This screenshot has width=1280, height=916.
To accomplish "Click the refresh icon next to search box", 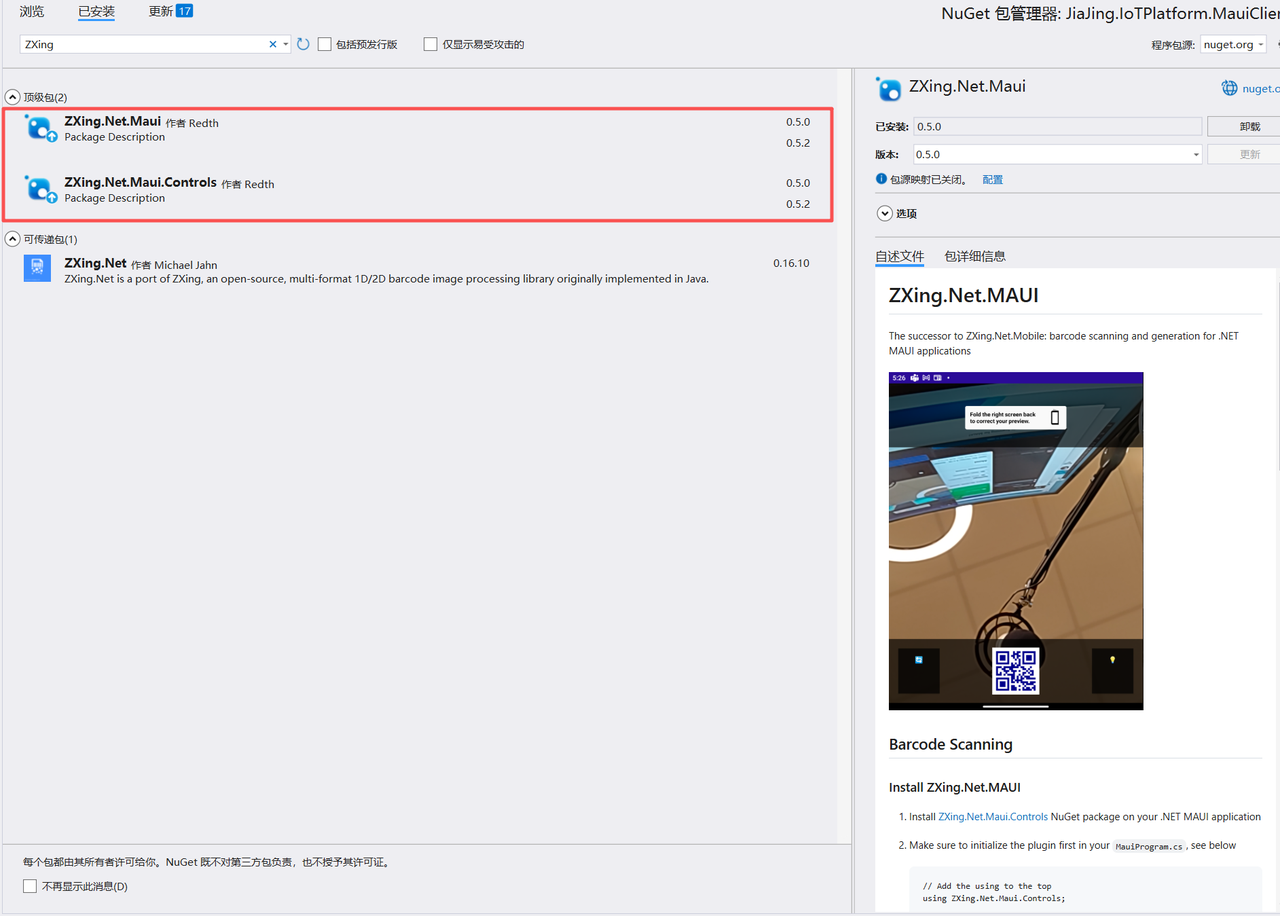I will 303,45.
